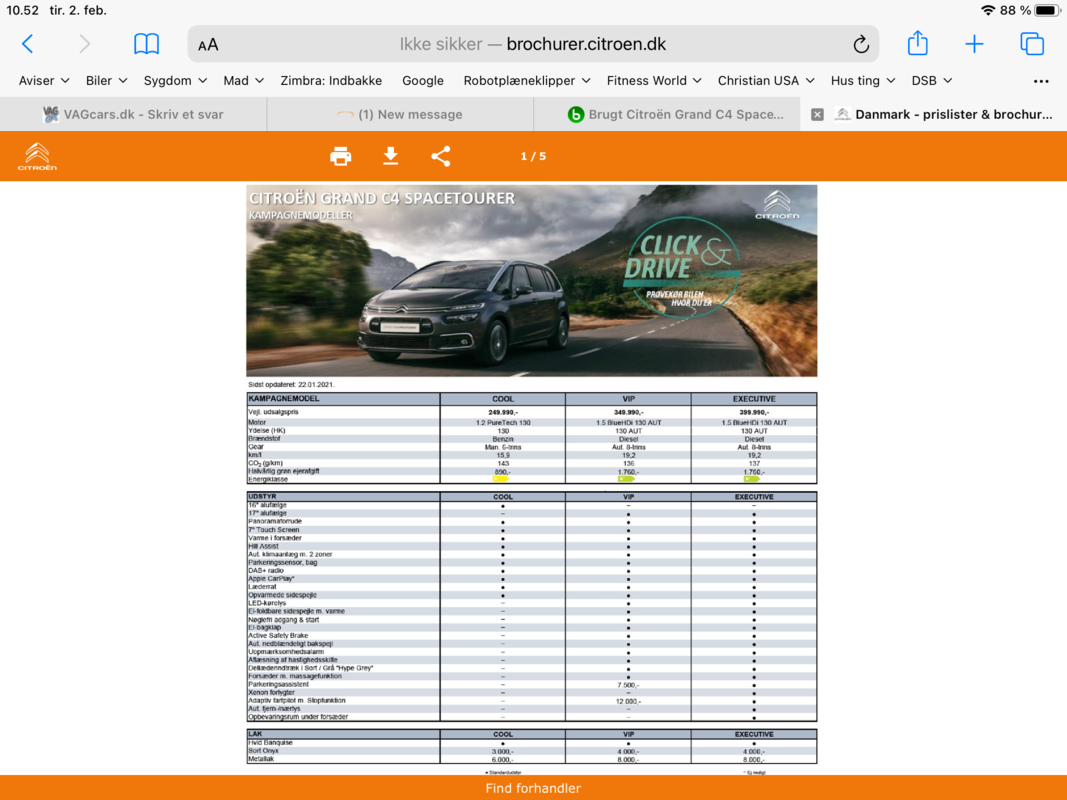Switch to VAGcars.dk tab
Viewport: 1067px width, 800px height.
point(133,114)
